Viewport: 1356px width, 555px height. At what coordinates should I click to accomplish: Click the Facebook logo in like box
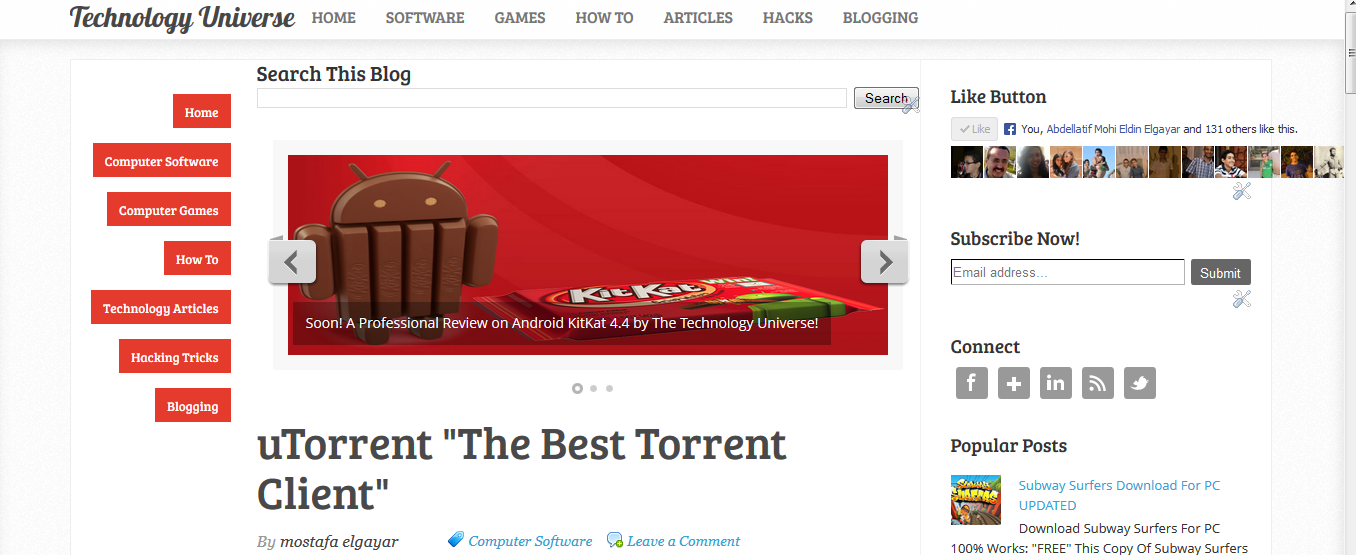(1010, 129)
